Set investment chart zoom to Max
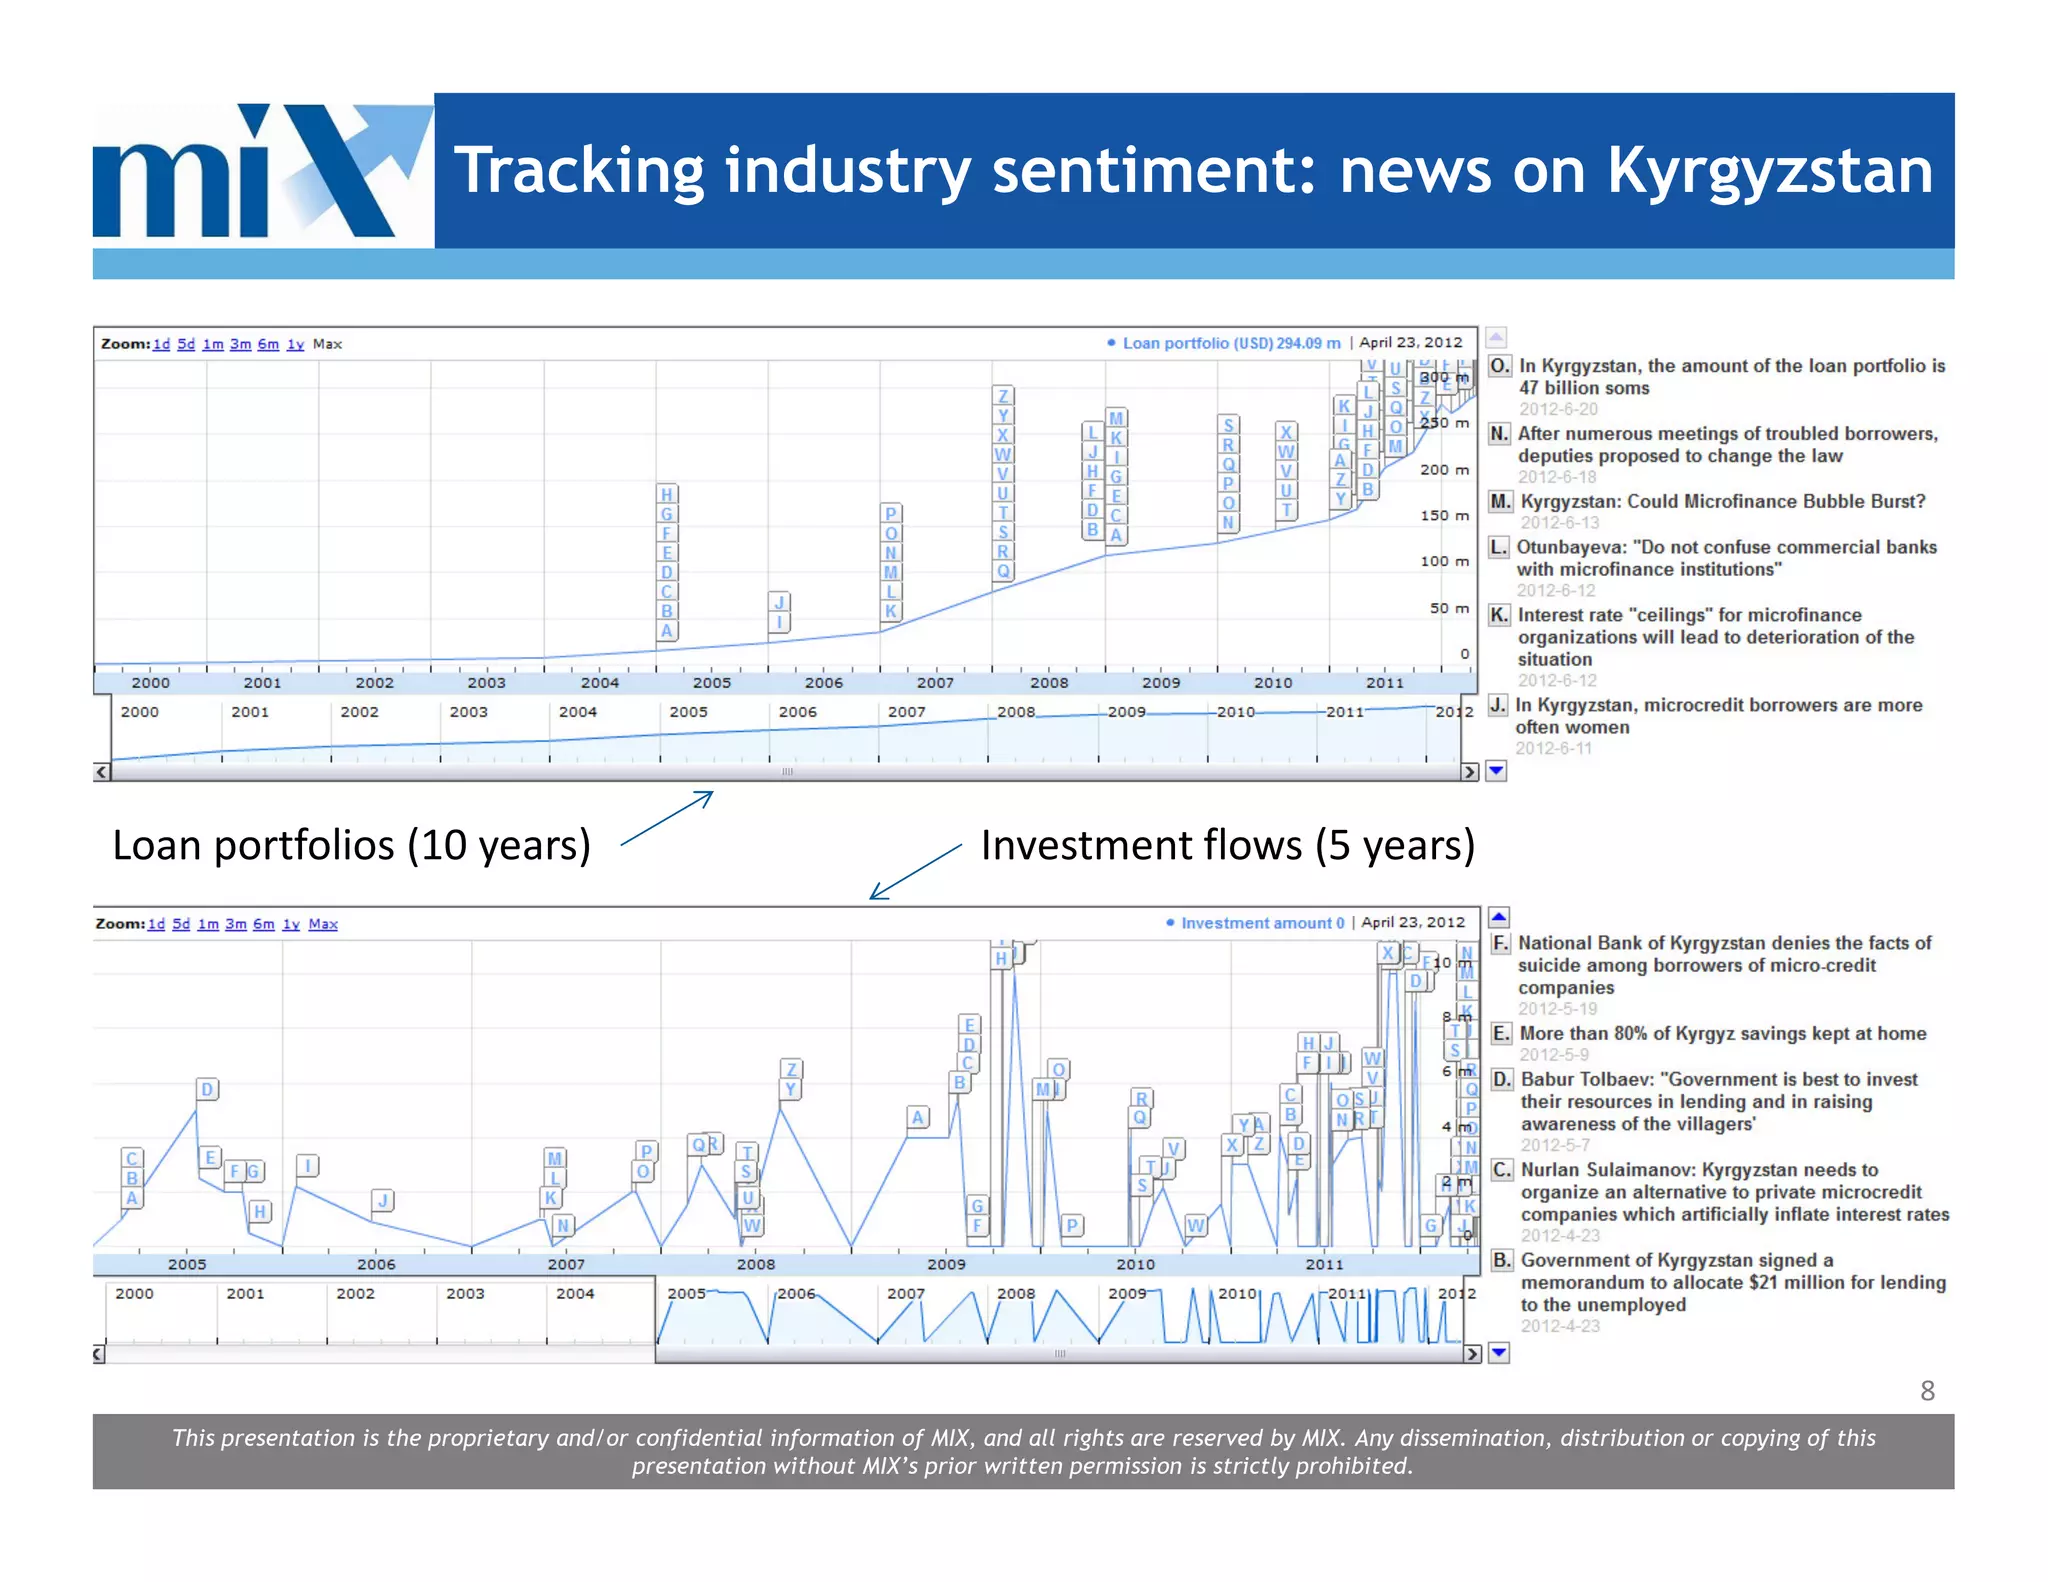2048x1582 pixels. coord(322,924)
